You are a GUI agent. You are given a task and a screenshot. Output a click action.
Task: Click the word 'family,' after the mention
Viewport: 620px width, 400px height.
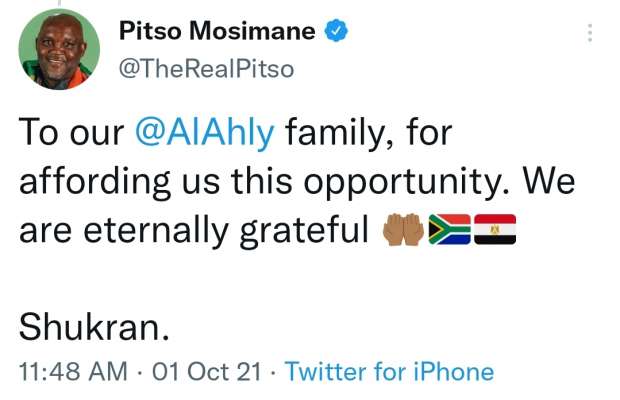pyautogui.click(x=340, y=134)
